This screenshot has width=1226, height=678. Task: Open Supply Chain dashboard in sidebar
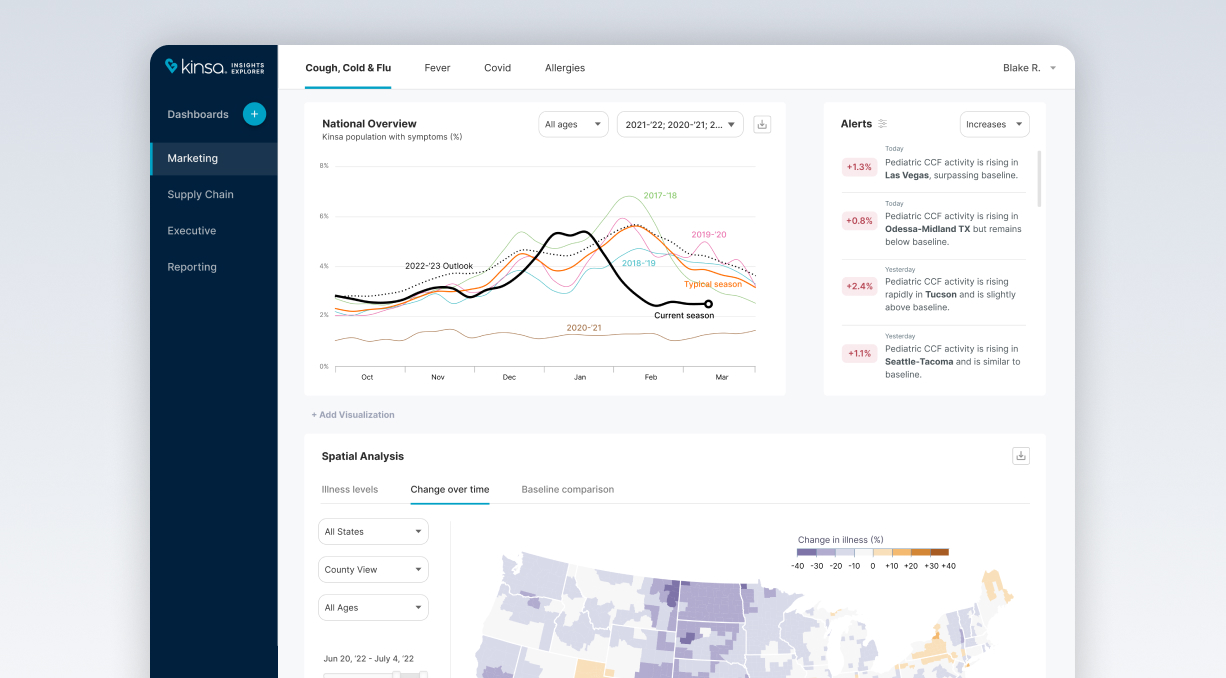[x=200, y=195]
